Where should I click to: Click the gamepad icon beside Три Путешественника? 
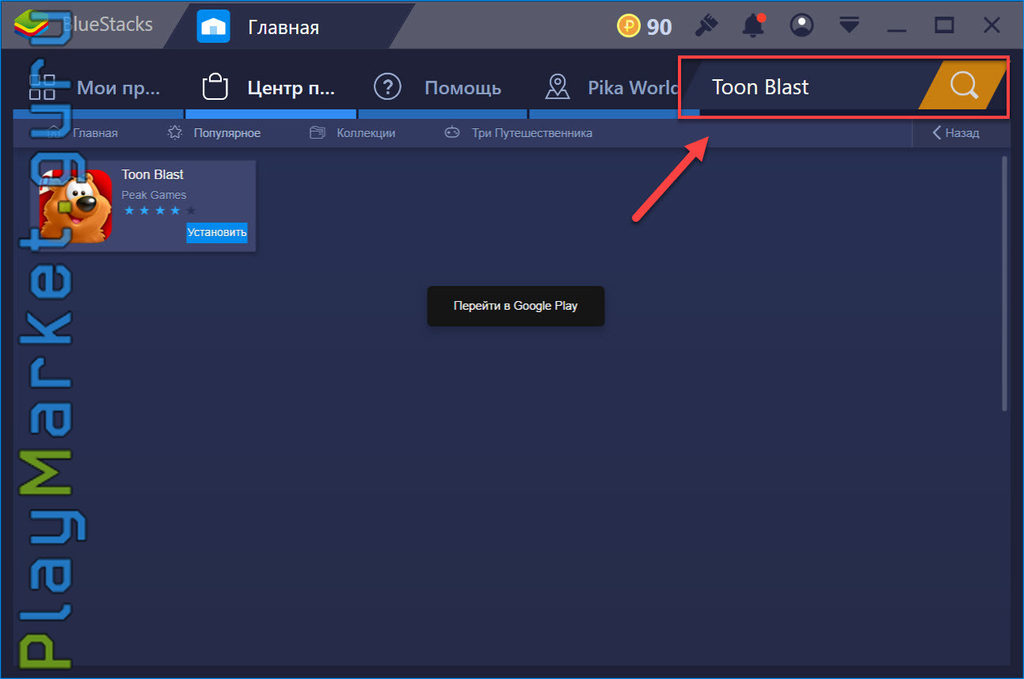452,133
